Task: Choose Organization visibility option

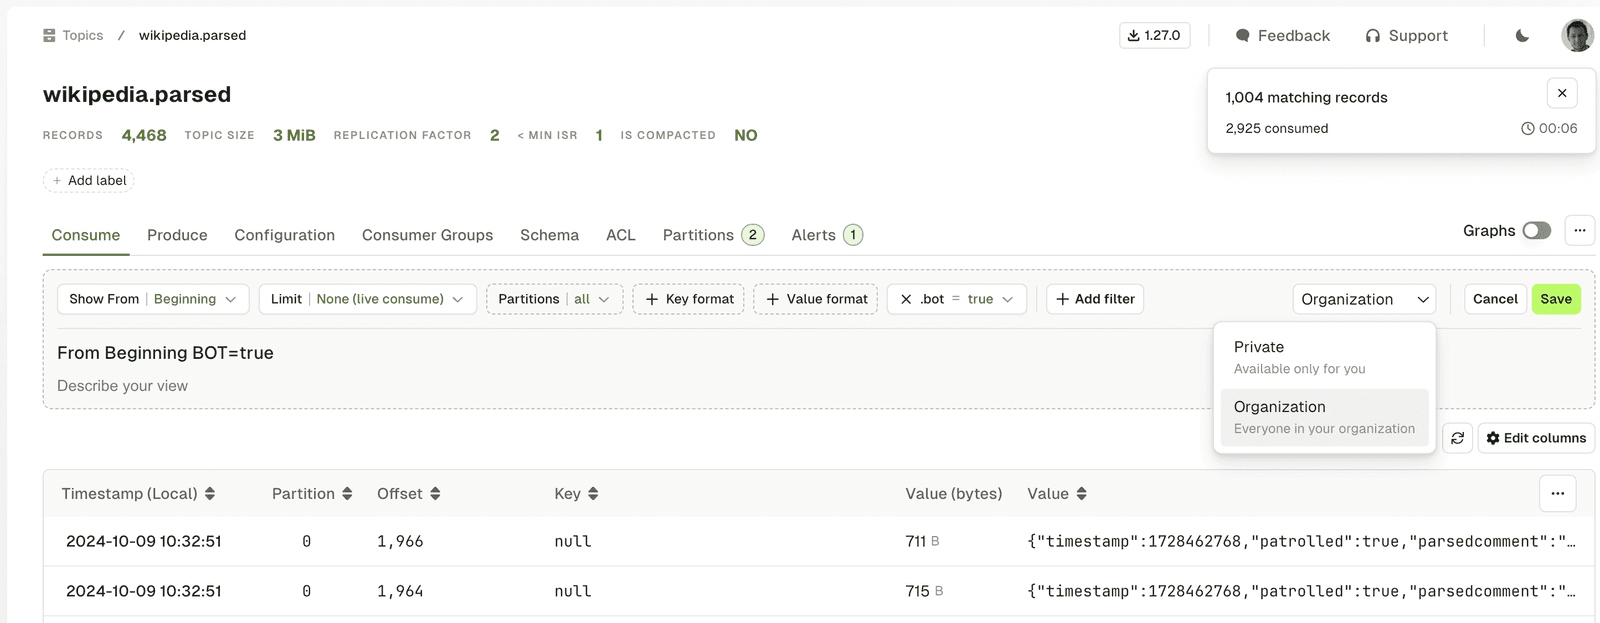Action: point(1324,417)
